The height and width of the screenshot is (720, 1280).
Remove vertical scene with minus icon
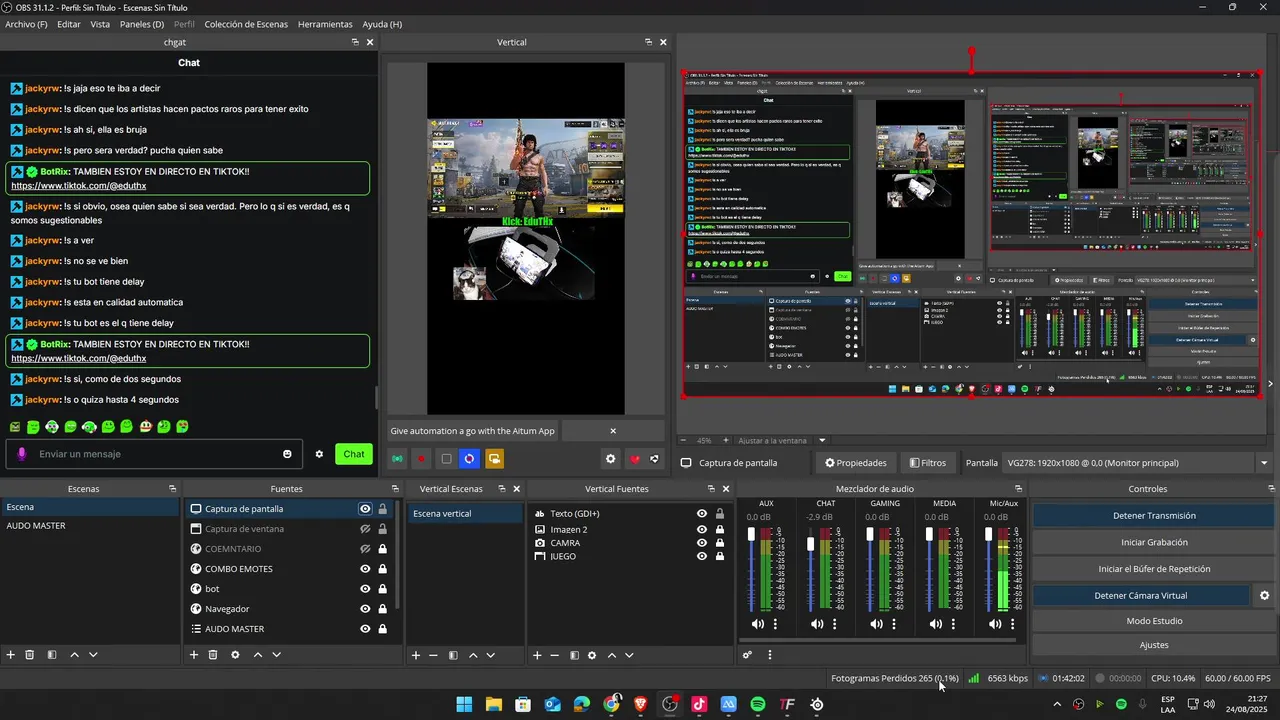433,655
